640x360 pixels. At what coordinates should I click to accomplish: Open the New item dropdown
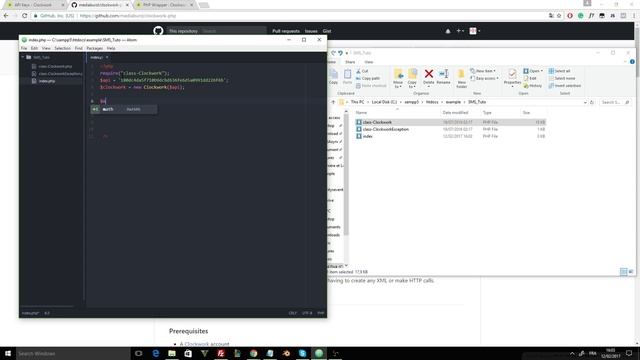[x=483, y=71]
